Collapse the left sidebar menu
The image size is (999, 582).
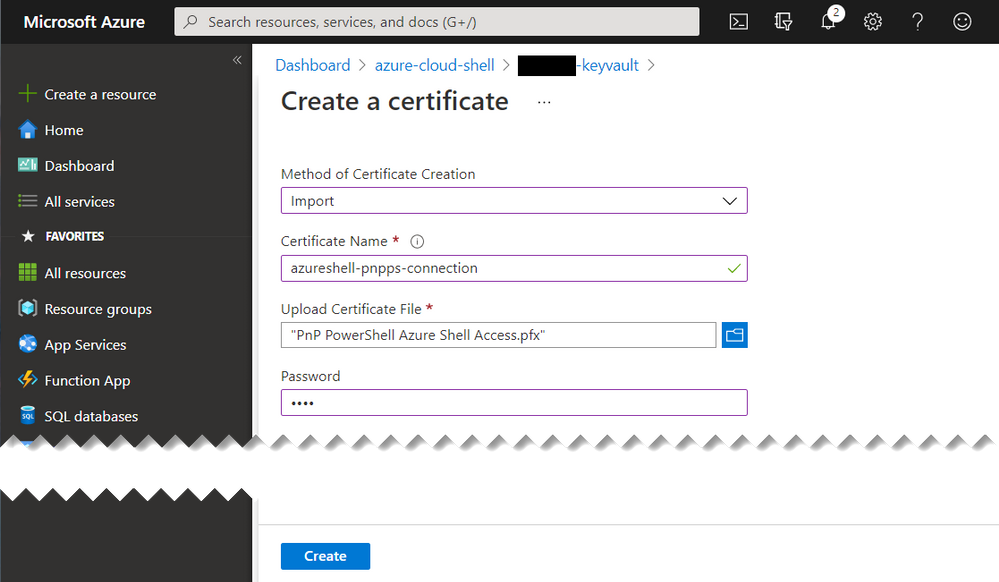pyautogui.click(x=237, y=60)
